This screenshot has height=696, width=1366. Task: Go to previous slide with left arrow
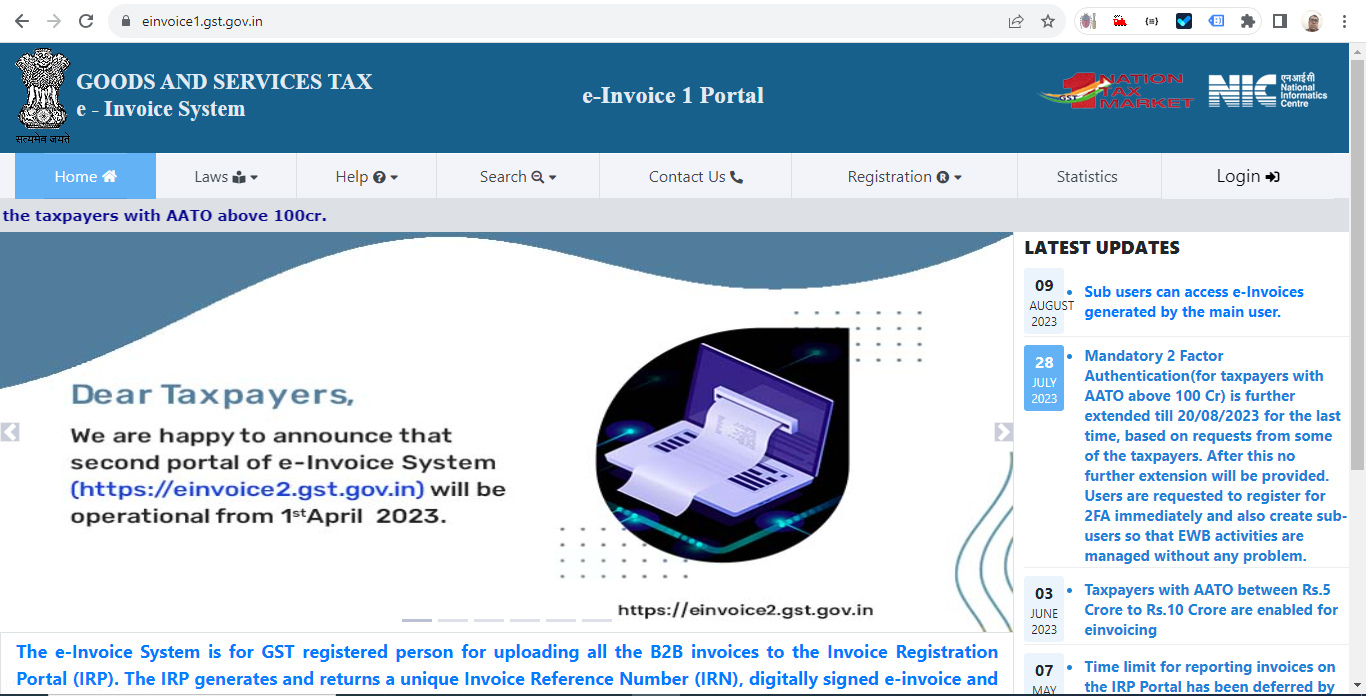pos(10,432)
